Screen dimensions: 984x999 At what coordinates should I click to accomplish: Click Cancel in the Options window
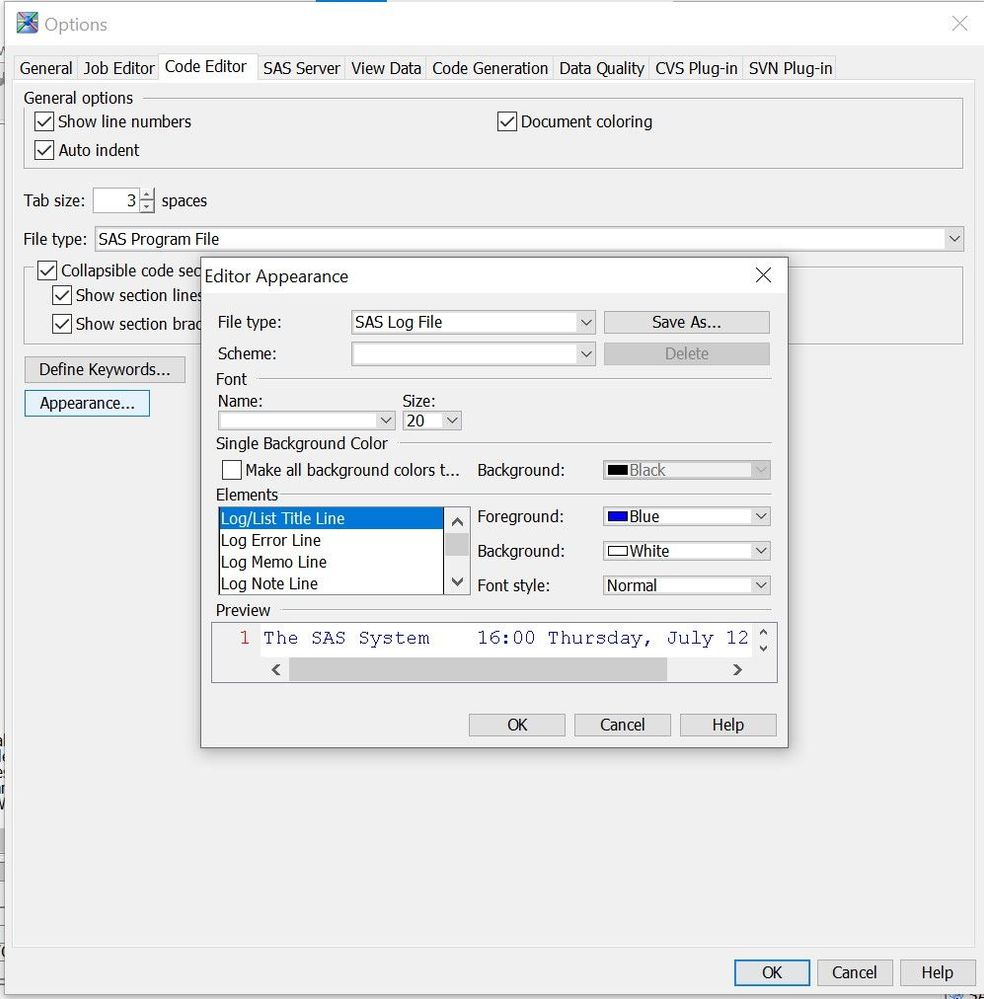point(855,972)
